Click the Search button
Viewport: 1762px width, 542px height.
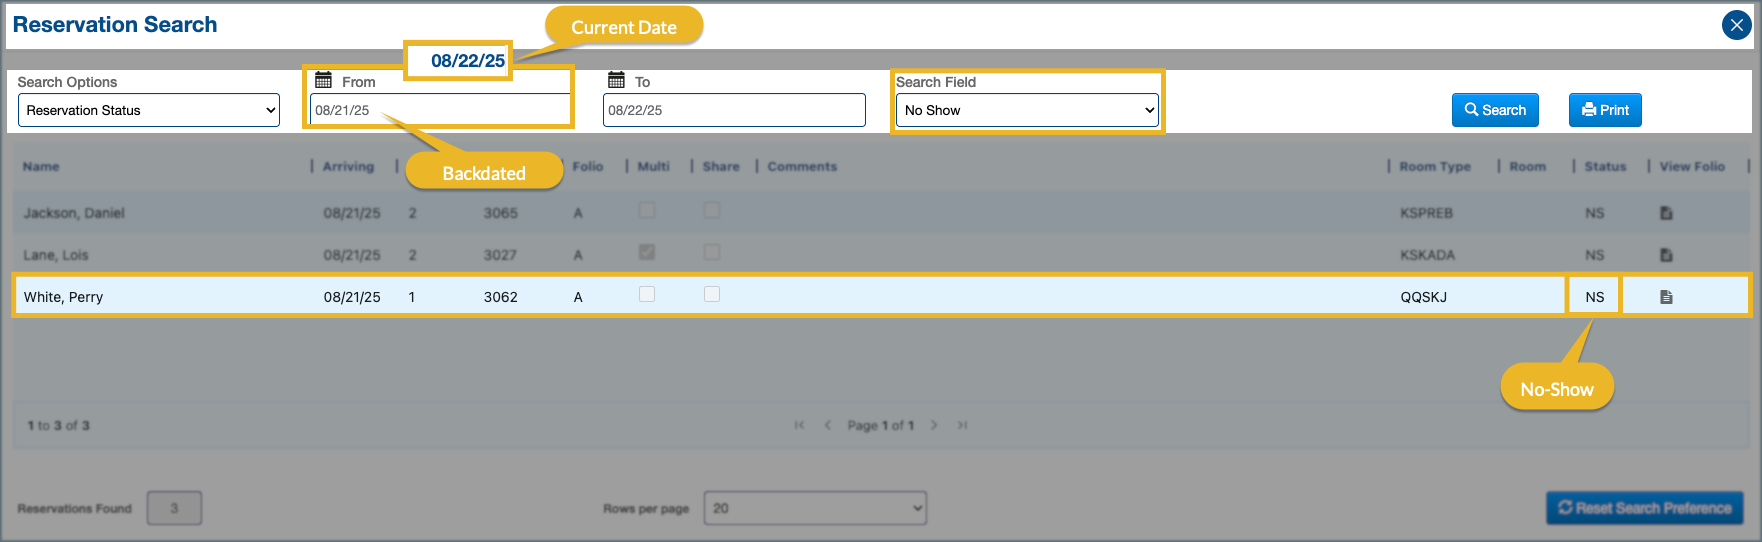(x=1495, y=110)
